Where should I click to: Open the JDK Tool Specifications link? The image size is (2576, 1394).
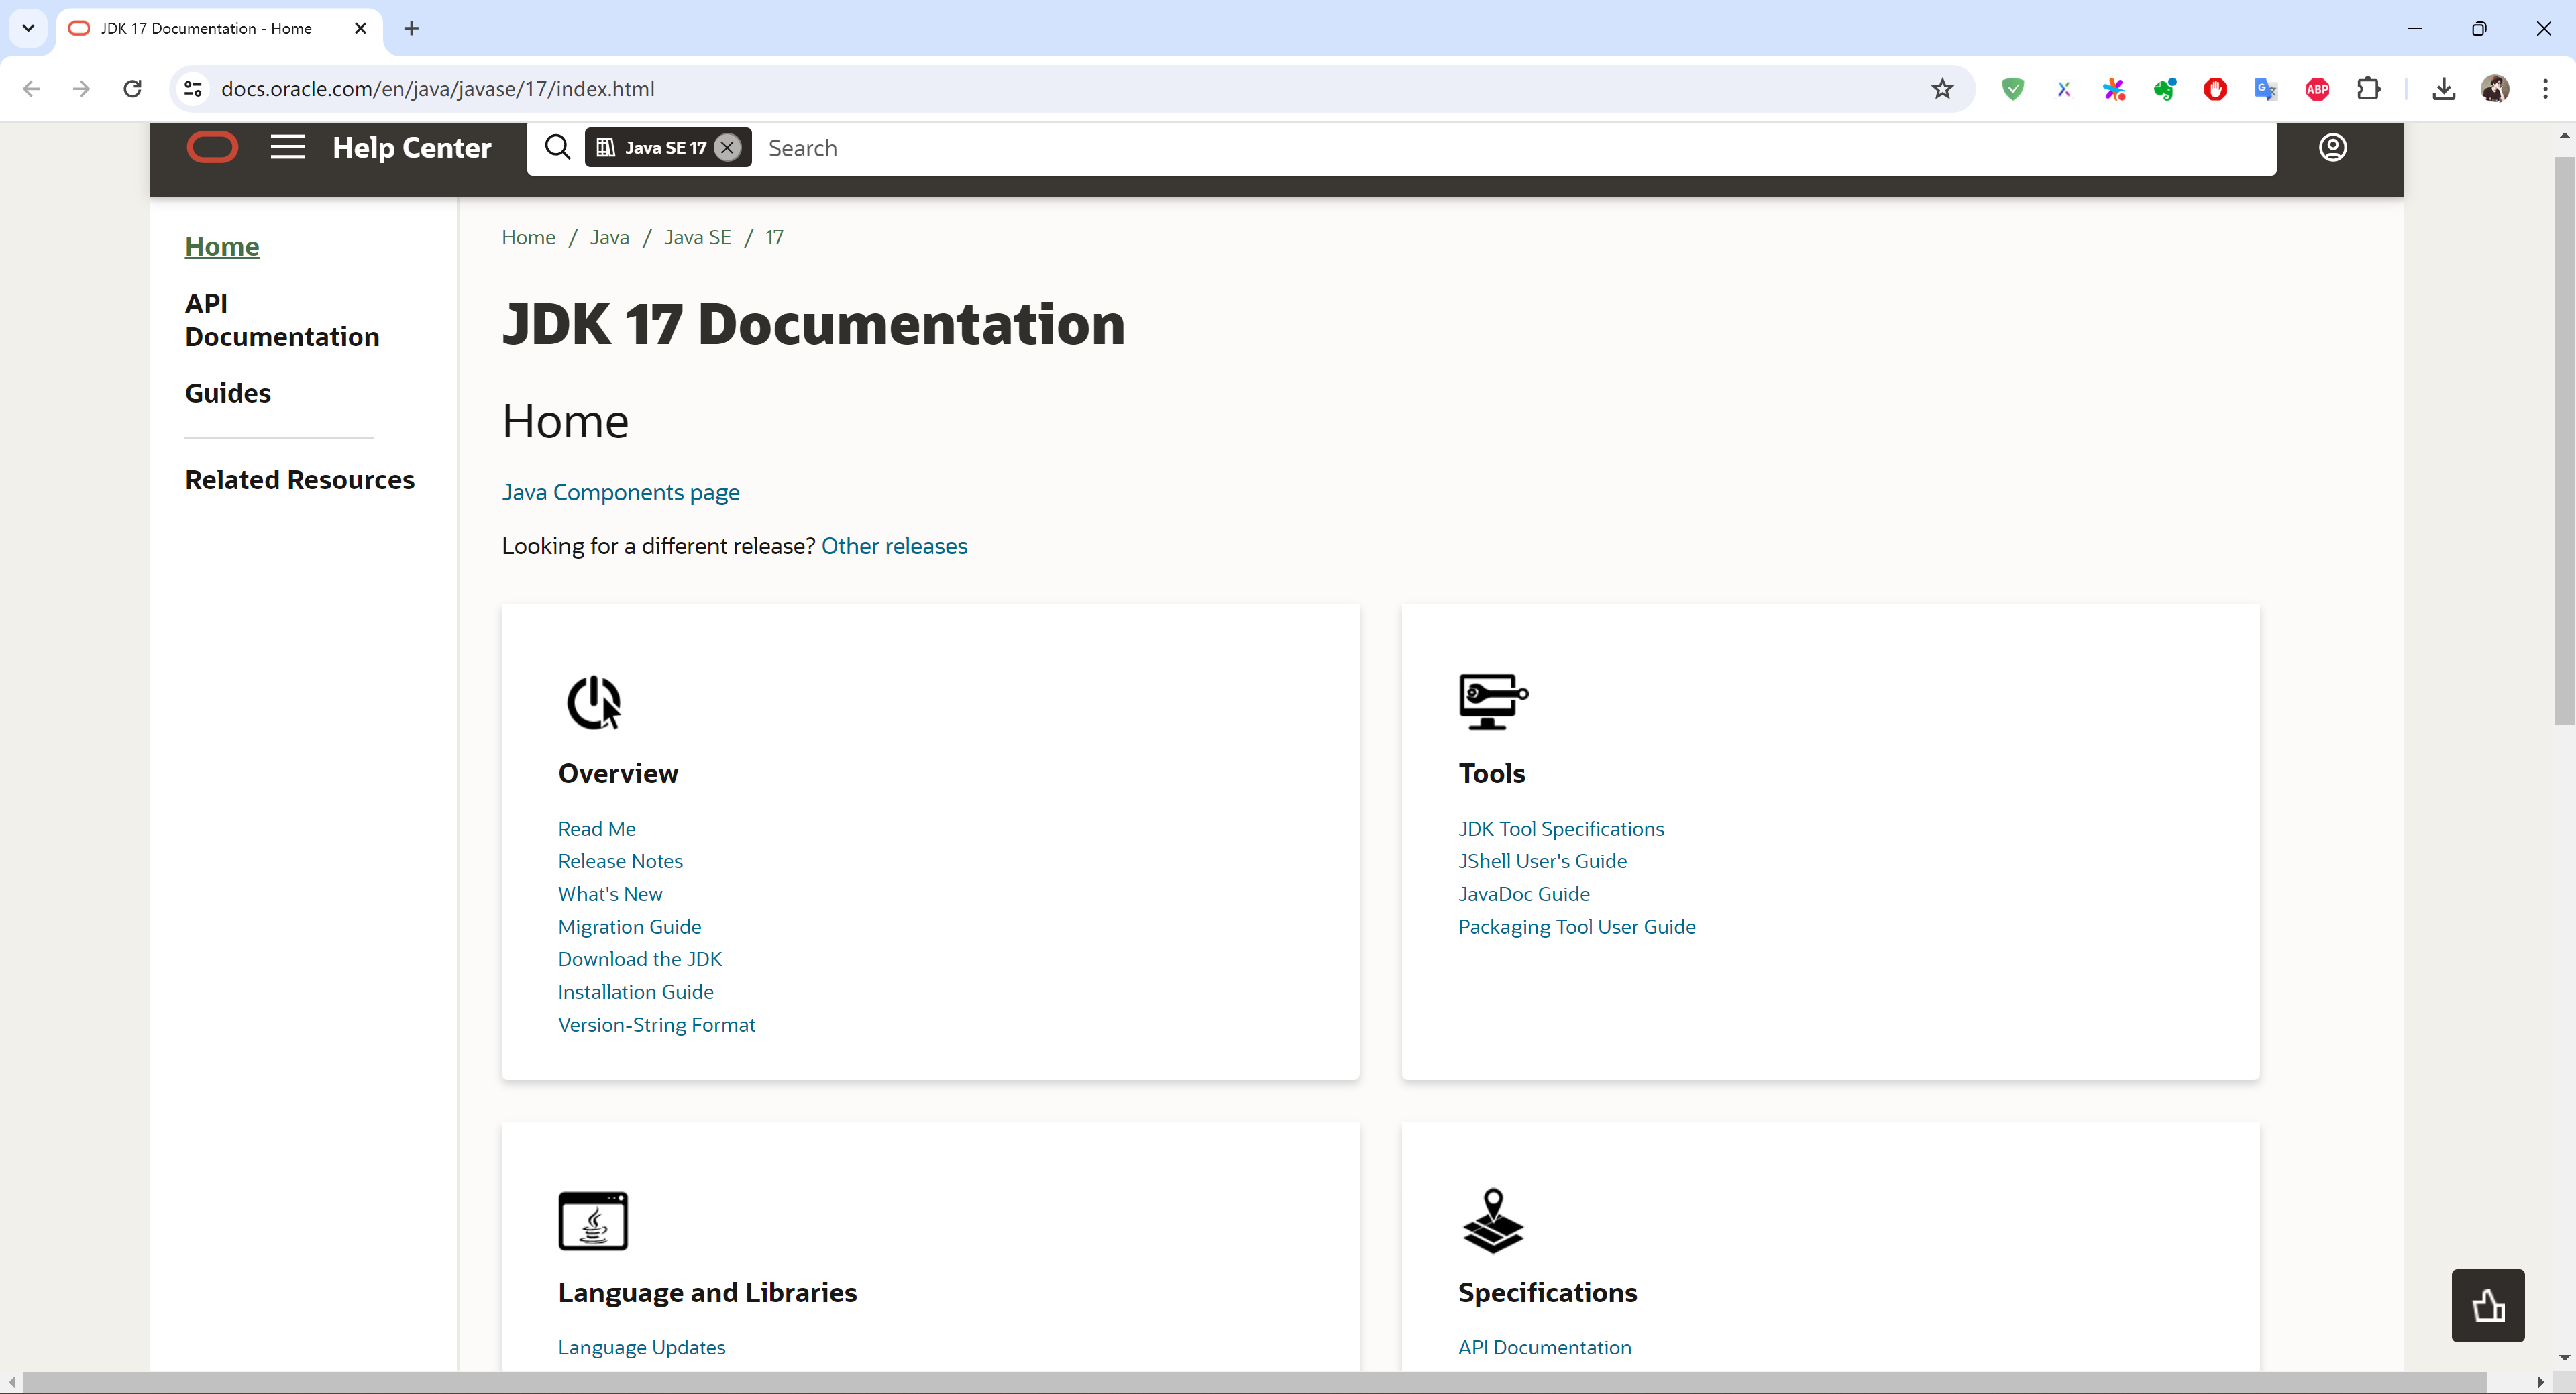coord(1560,828)
